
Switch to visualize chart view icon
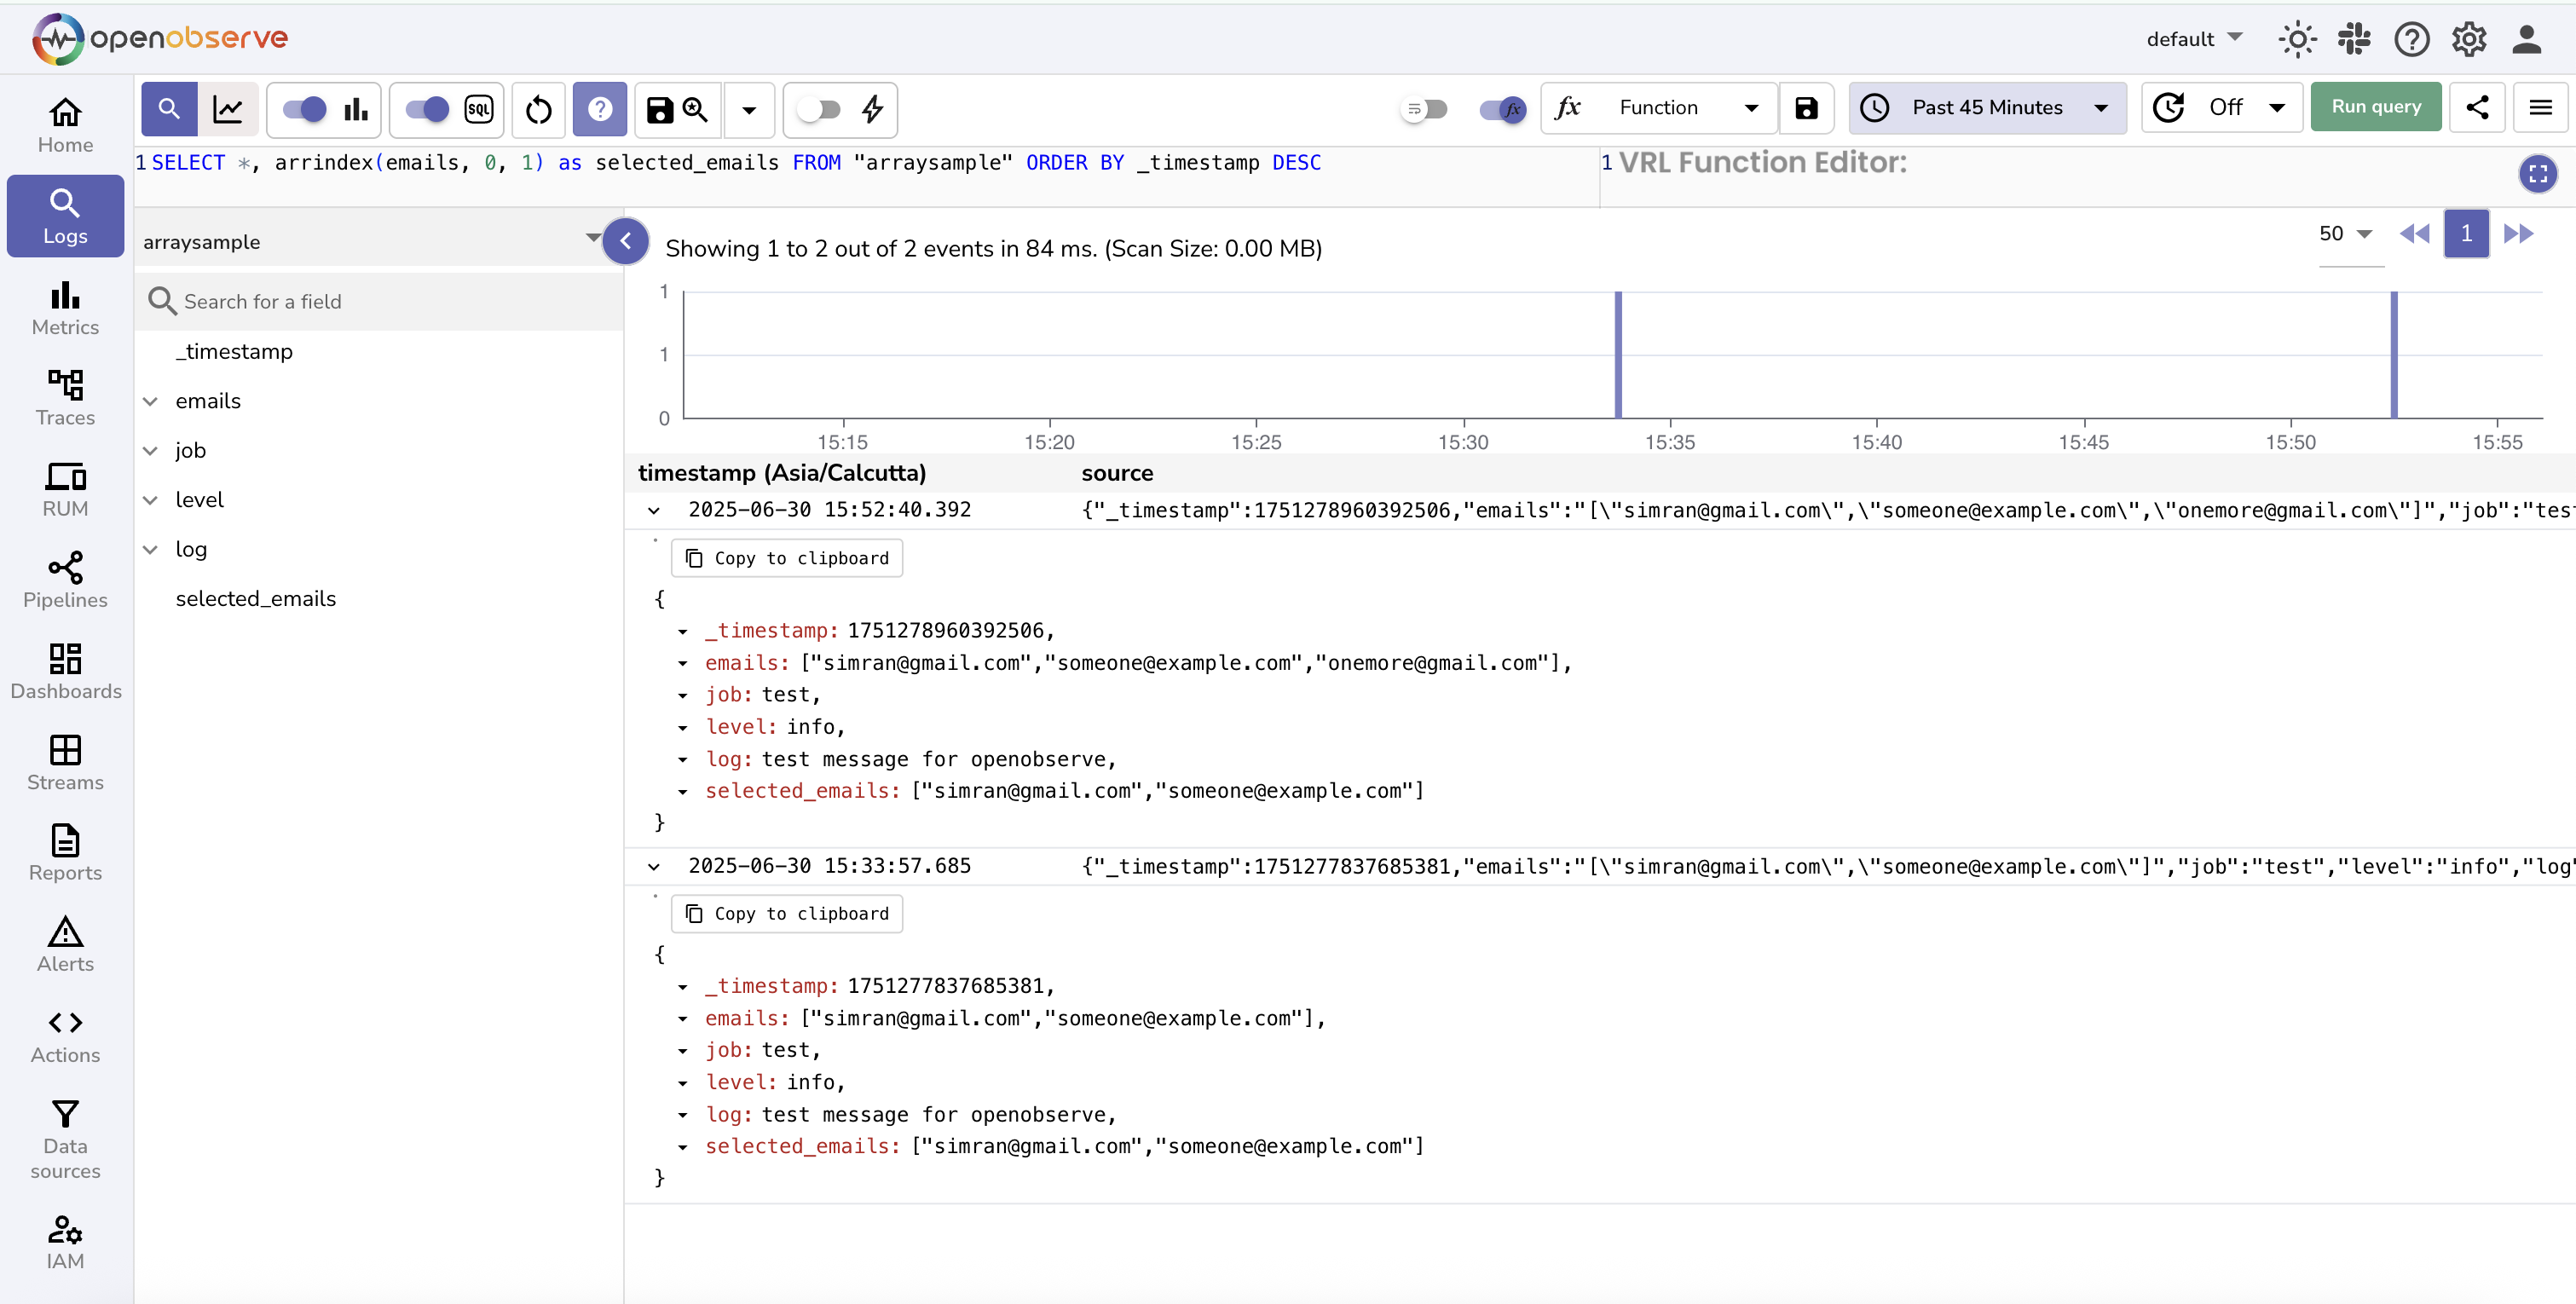228,109
